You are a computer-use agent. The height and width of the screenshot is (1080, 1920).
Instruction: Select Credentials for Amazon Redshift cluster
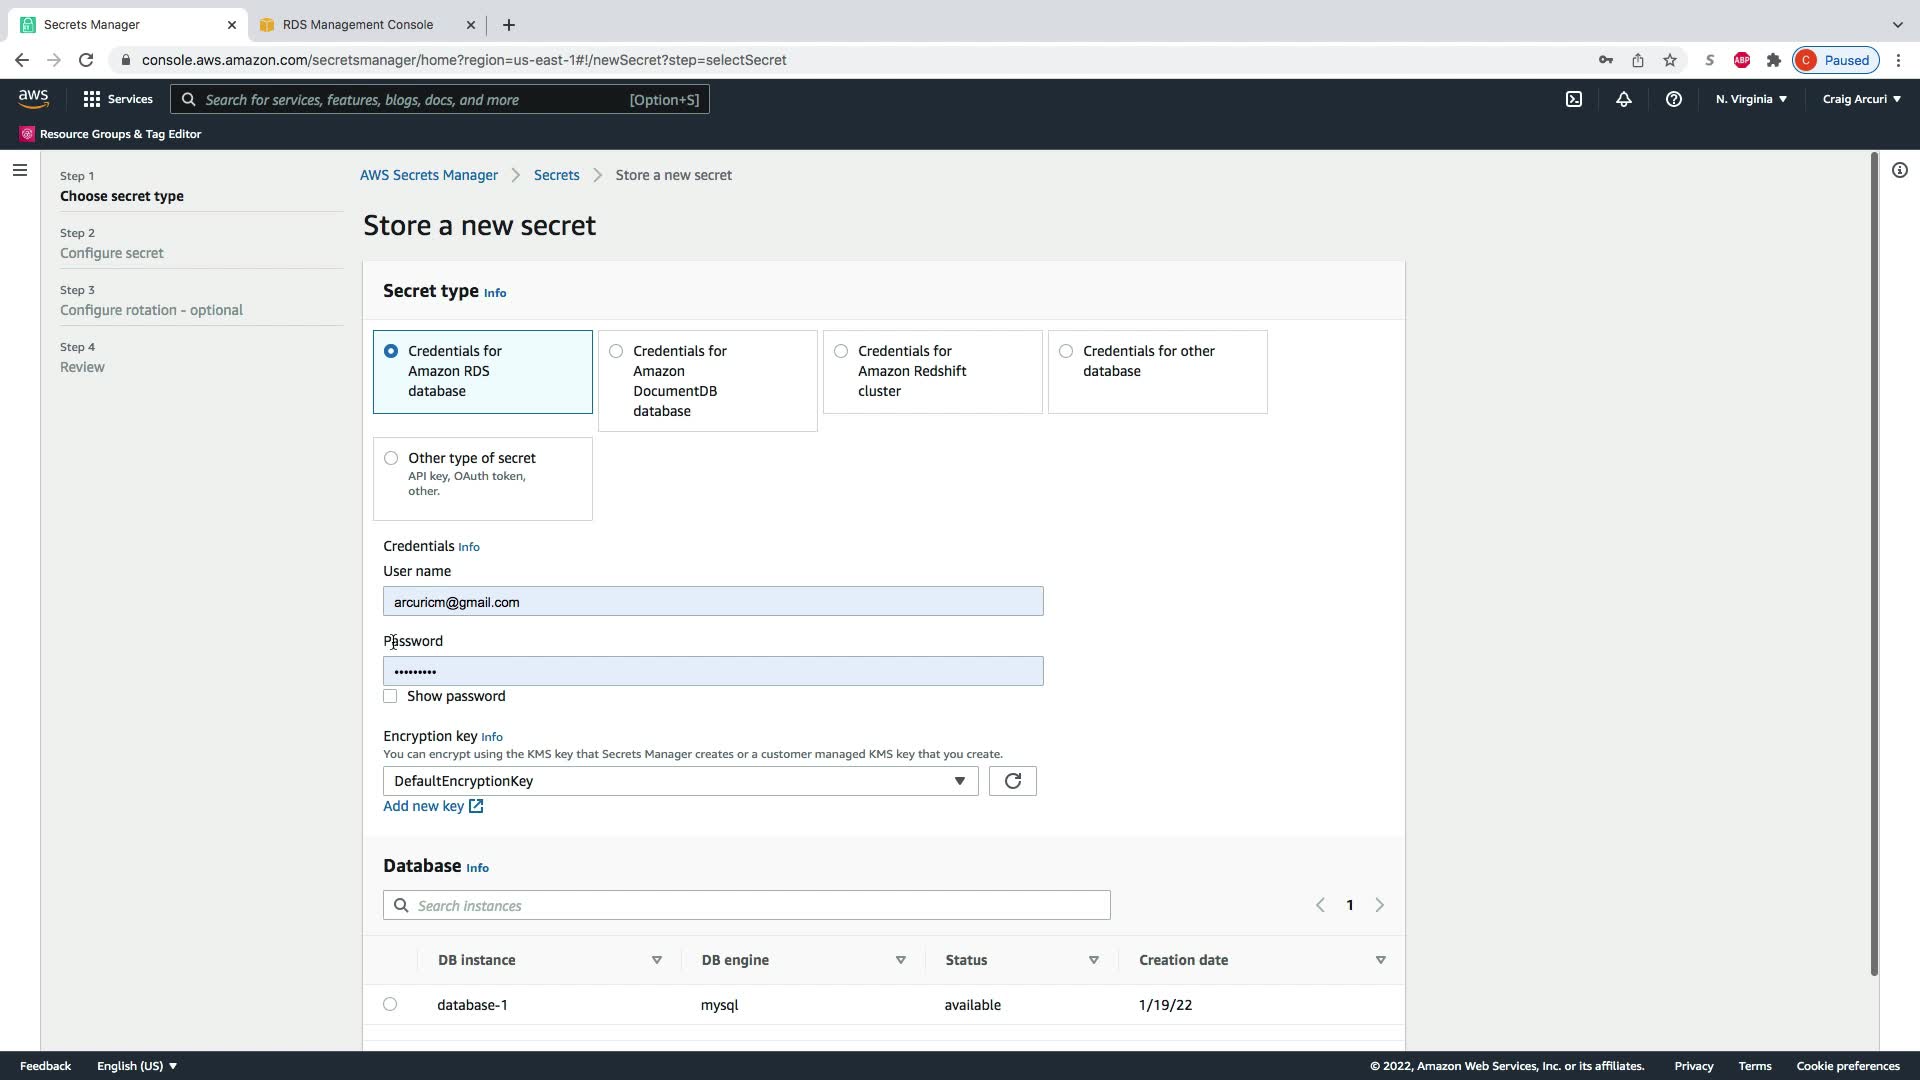click(x=841, y=351)
